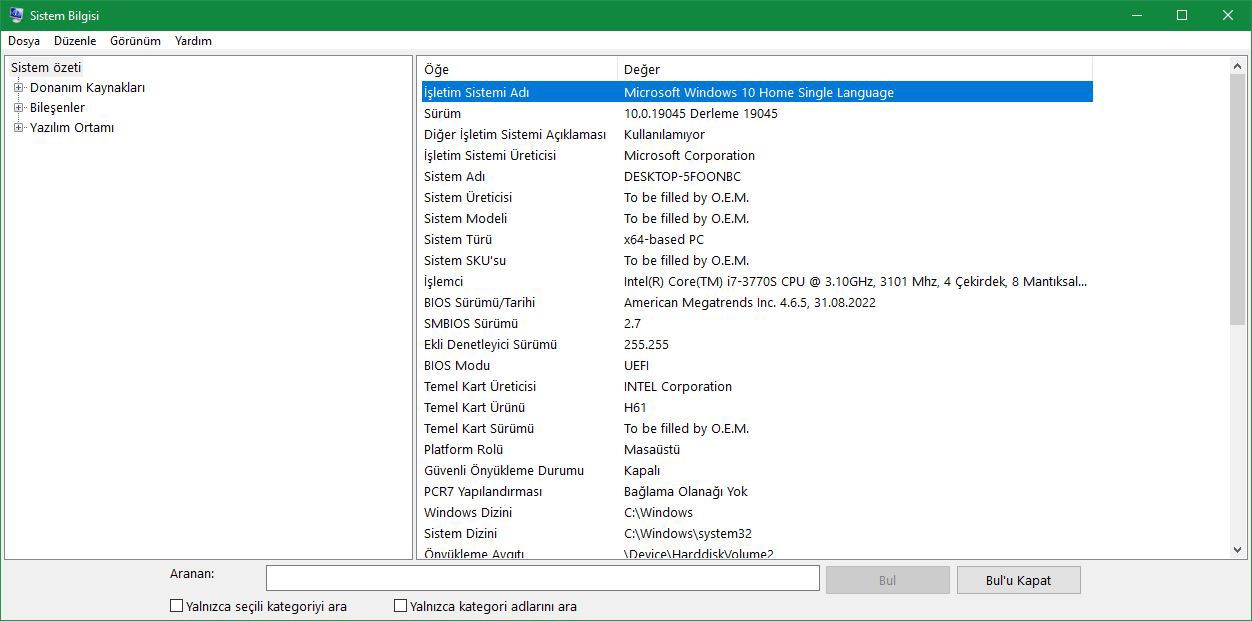Click the x64-based PC value
The height and width of the screenshot is (621, 1252).
664,239
